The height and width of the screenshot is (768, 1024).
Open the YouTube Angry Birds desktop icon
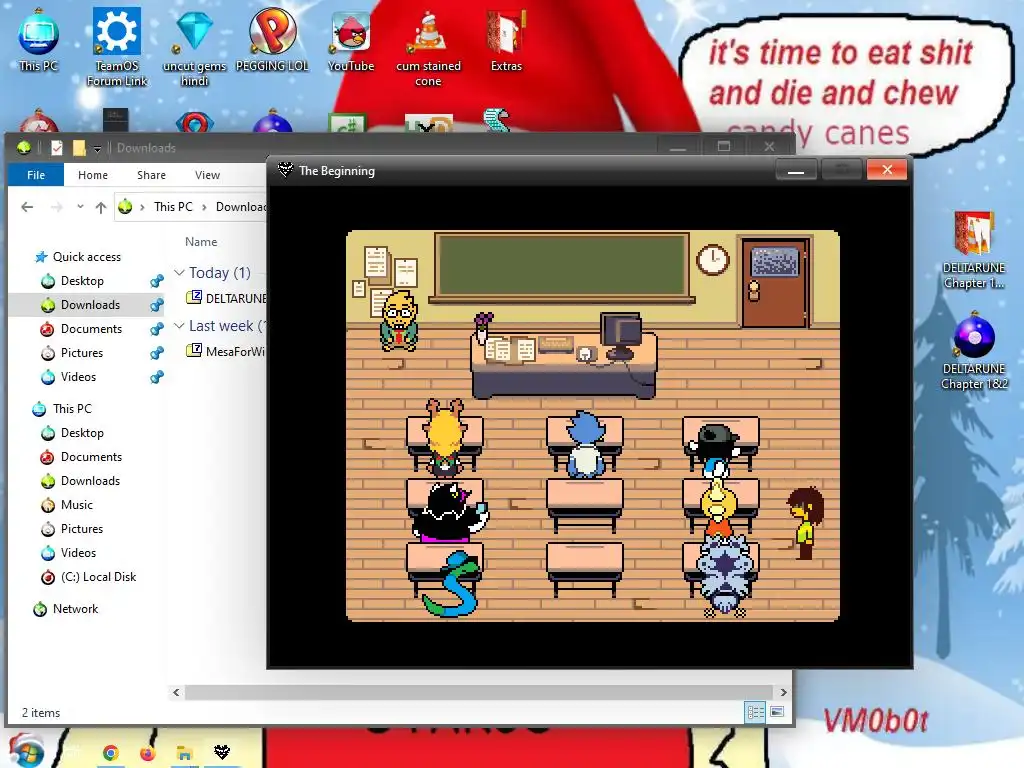tap(351, 40)
